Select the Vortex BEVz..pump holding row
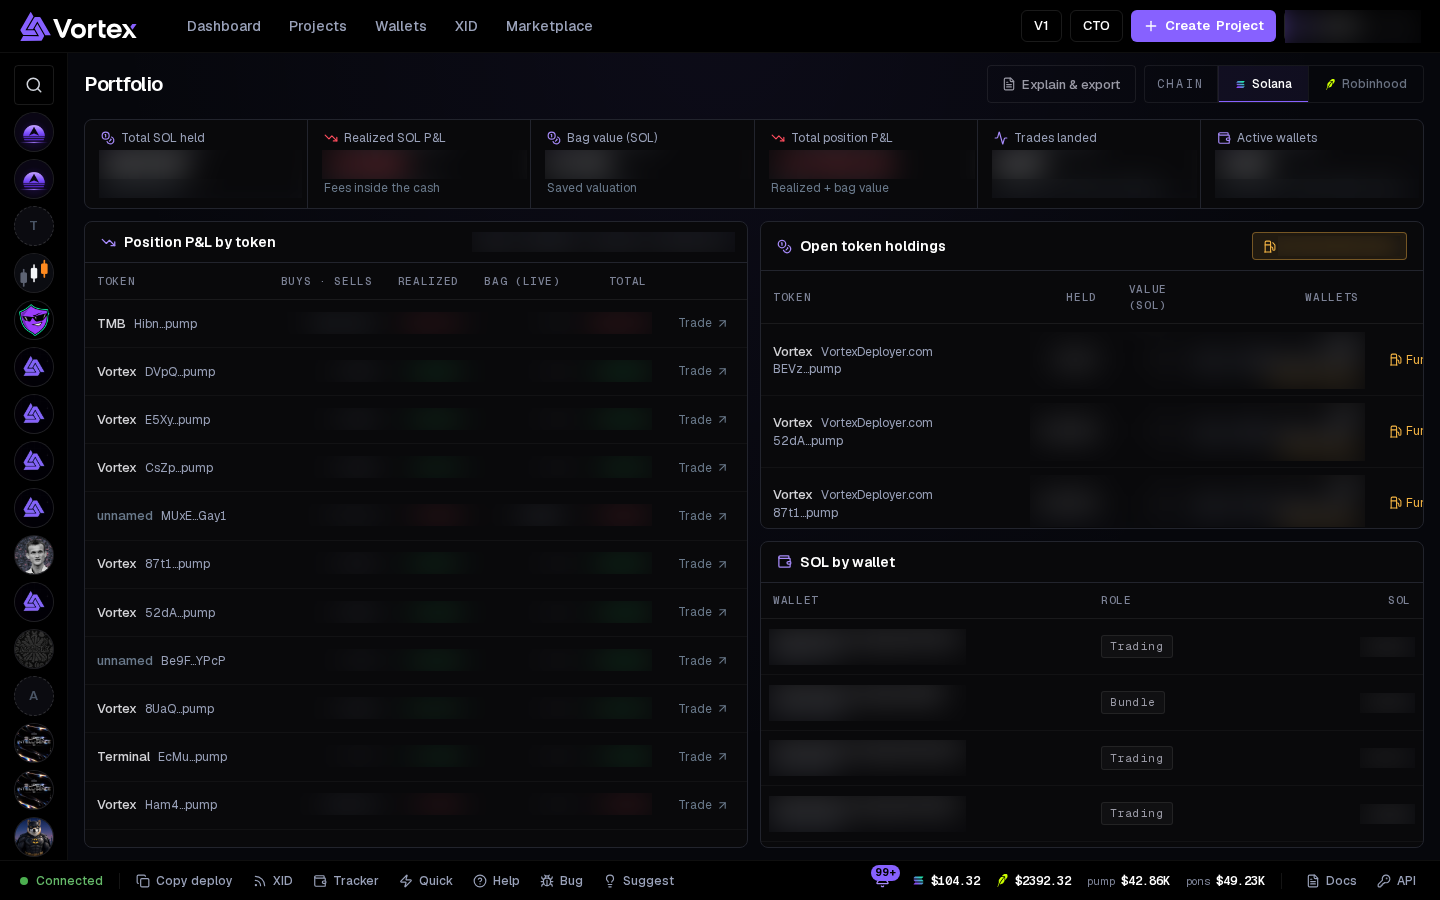 coord(1092,360)
